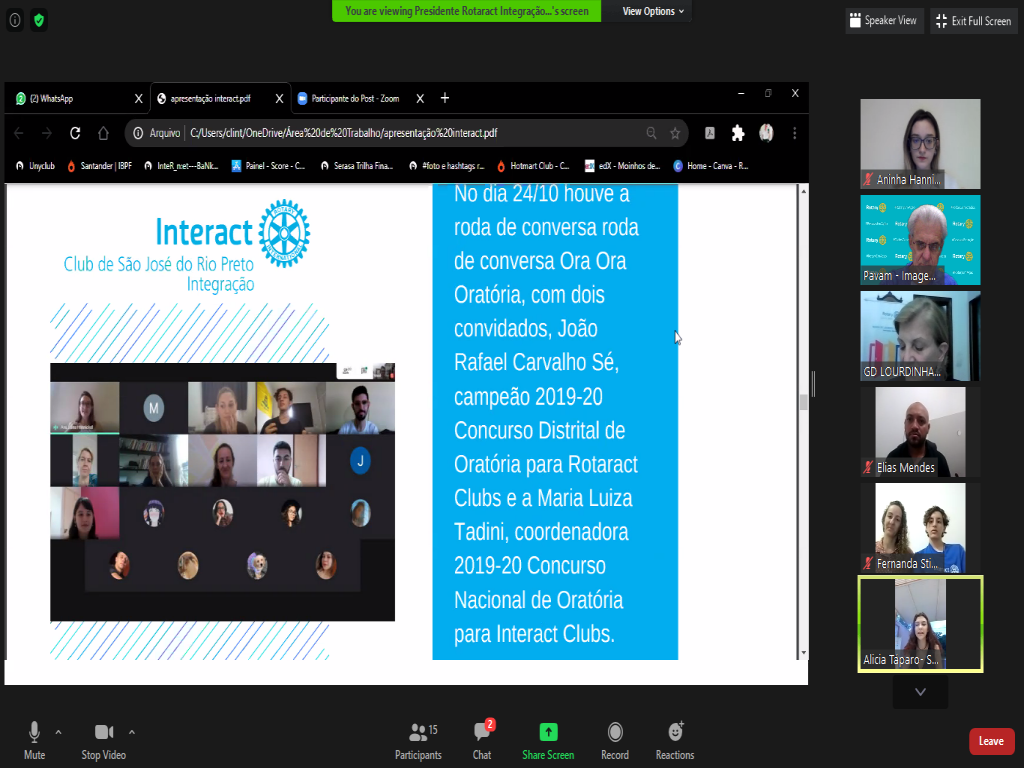Viewport: 1024px width, 768px height.
Task: Select Aninha Hanni's video thumbnail
Action: tap(920, 143)
